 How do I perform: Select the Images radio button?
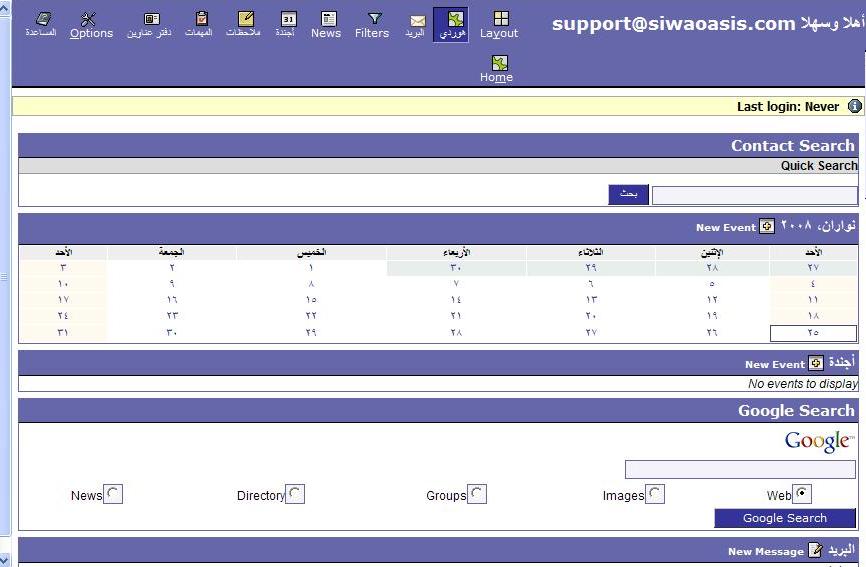pyautogui.click(x=655, y=494)
